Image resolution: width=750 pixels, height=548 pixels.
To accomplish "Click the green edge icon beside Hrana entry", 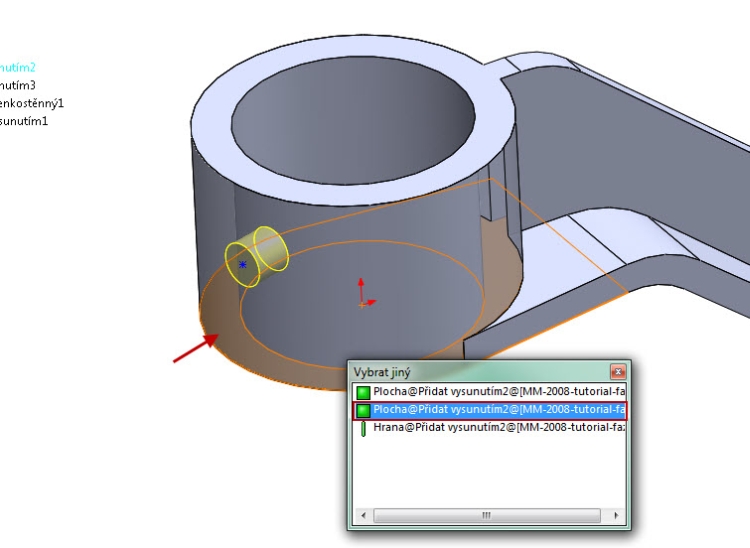I will coord(364,428).
